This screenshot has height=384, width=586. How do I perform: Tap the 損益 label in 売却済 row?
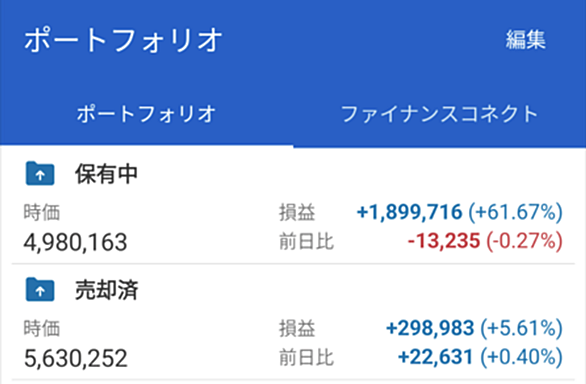pyautogui.click(x=297, y=328)
